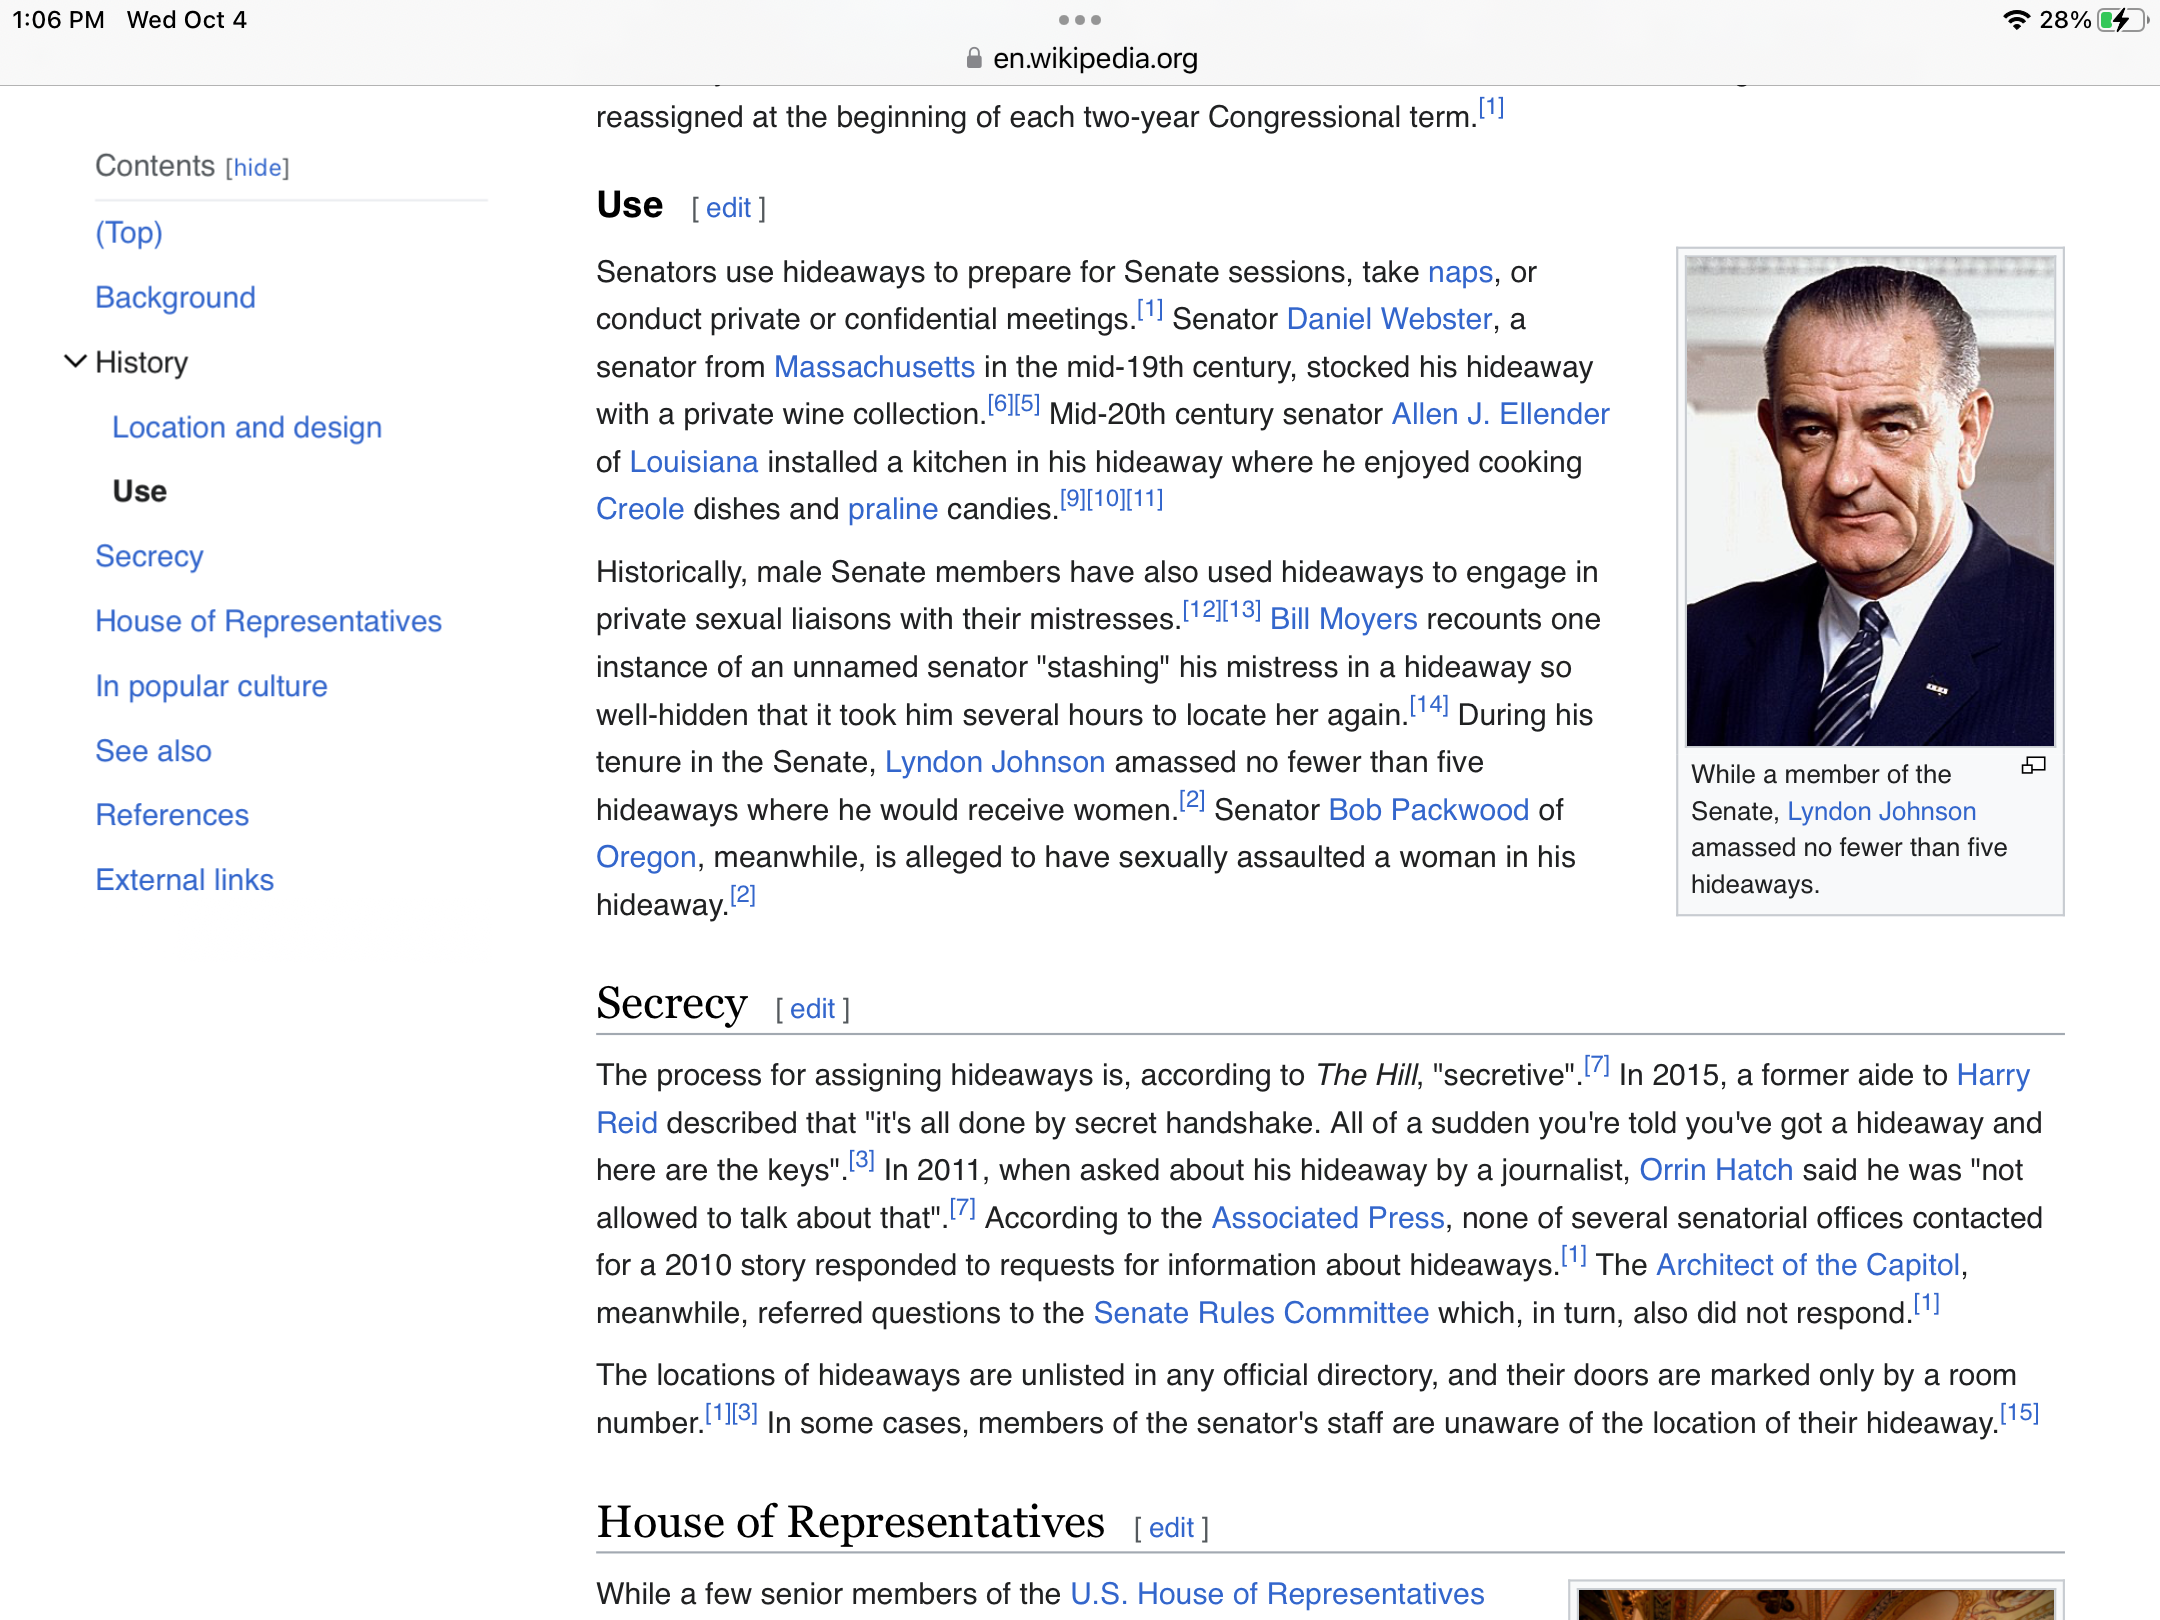Tap citation [12] after mistresses
This screenshot has height=1620, width=2160.
[x=1202, y=609]
